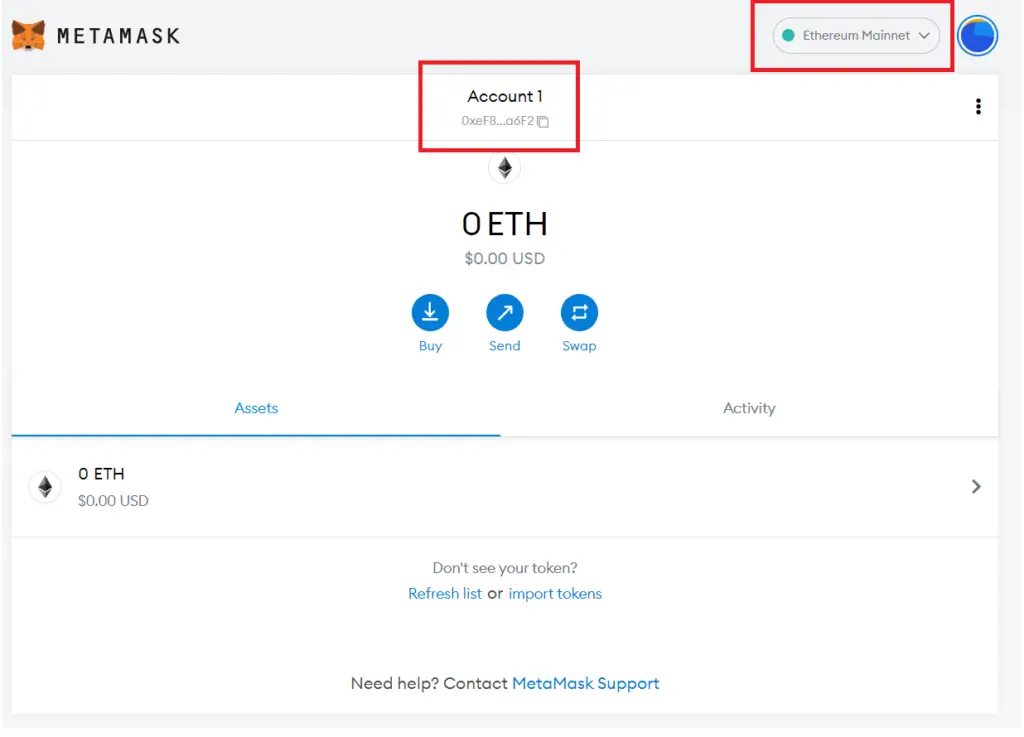The height and width of the screenshot is (737, 1024).
Task: Click the Ethereum logo above the balance
Action: [x=504, y=168]
